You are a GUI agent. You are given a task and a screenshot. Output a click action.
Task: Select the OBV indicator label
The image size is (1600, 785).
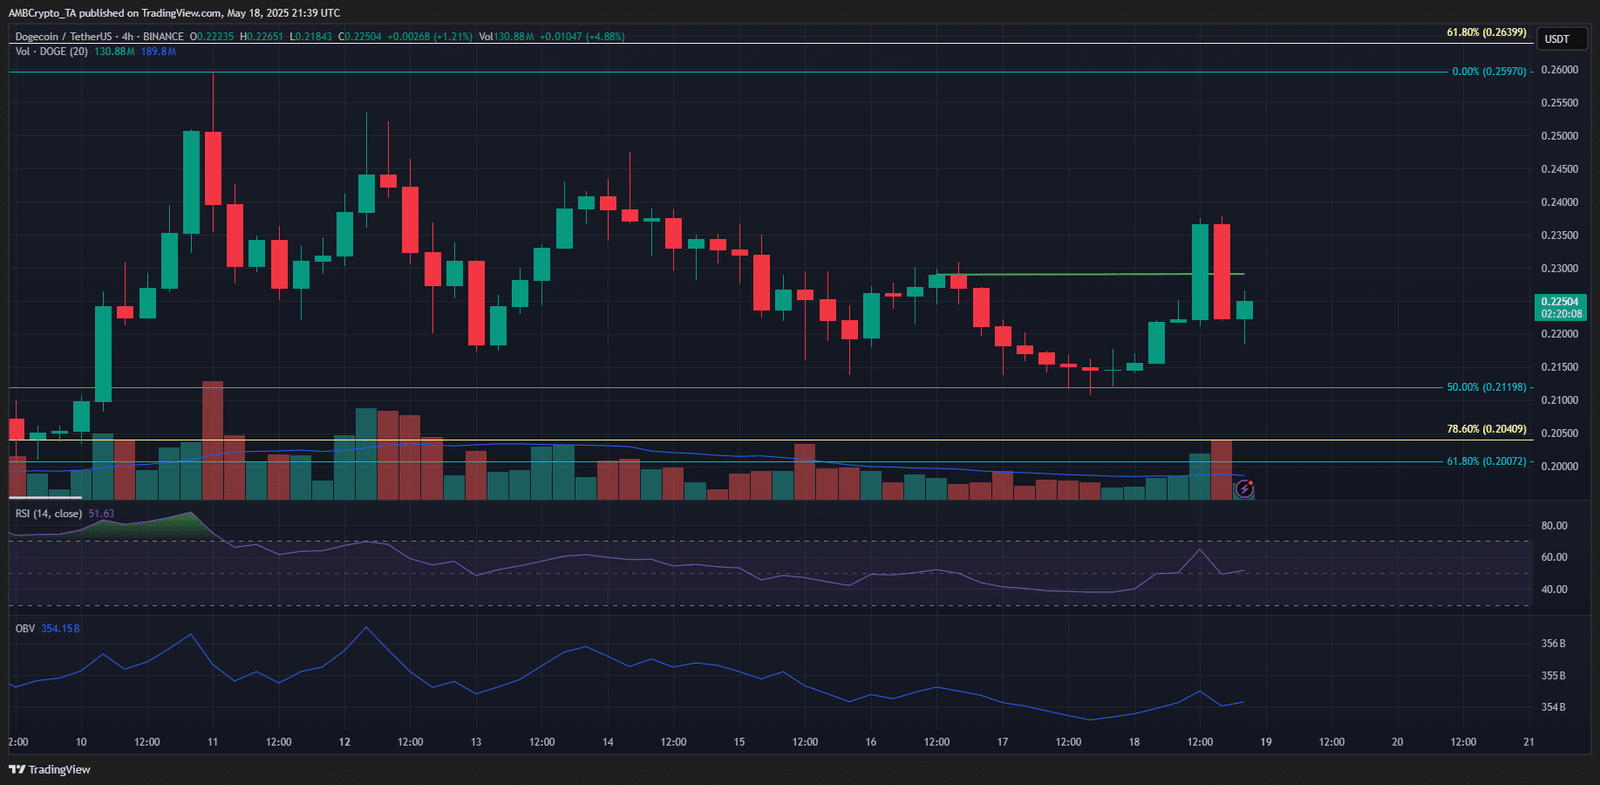point(25,629)
